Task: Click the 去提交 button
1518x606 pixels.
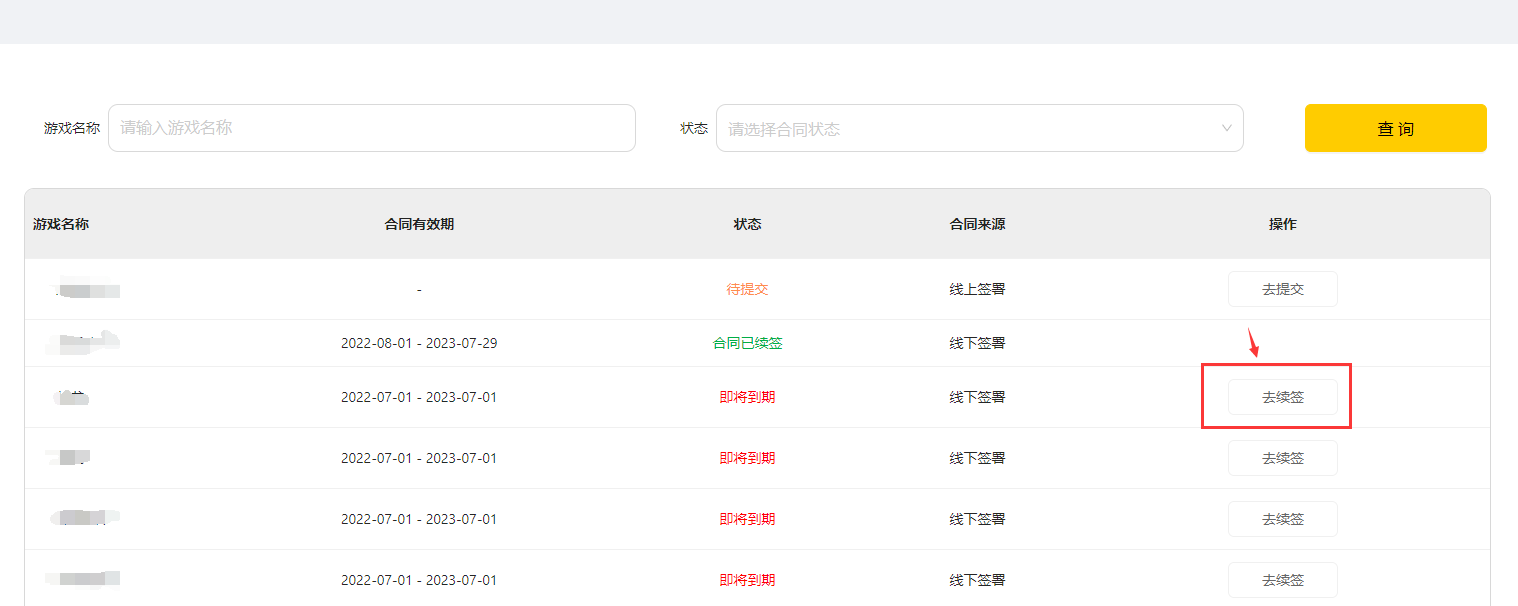Action: (x=1282, y=289)
